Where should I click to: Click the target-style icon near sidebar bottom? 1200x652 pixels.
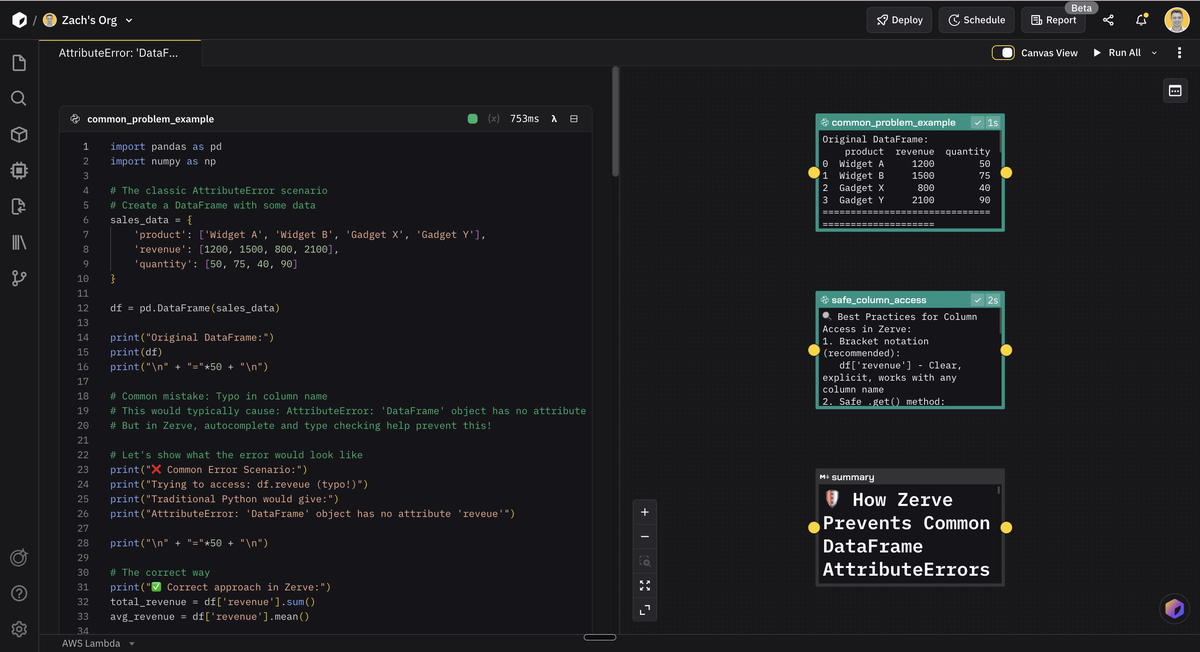click(19, 558)
